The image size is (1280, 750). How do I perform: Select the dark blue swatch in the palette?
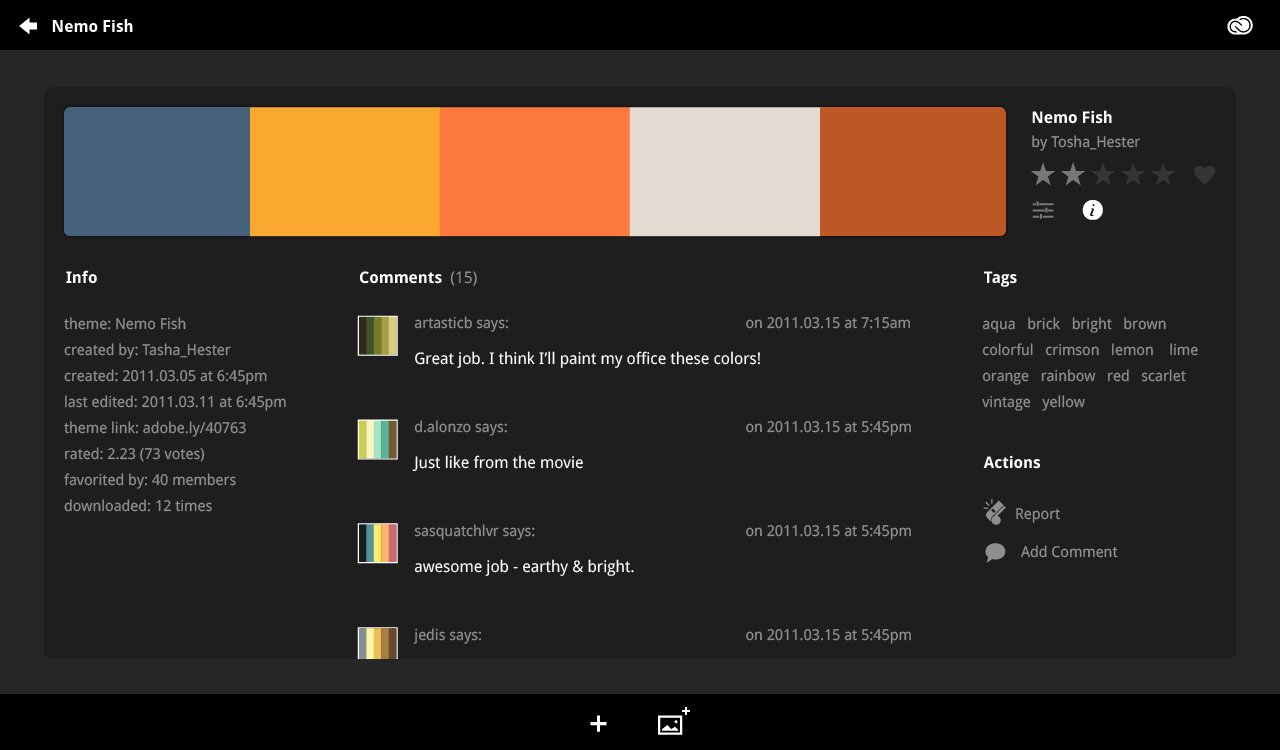click(156, 171)
